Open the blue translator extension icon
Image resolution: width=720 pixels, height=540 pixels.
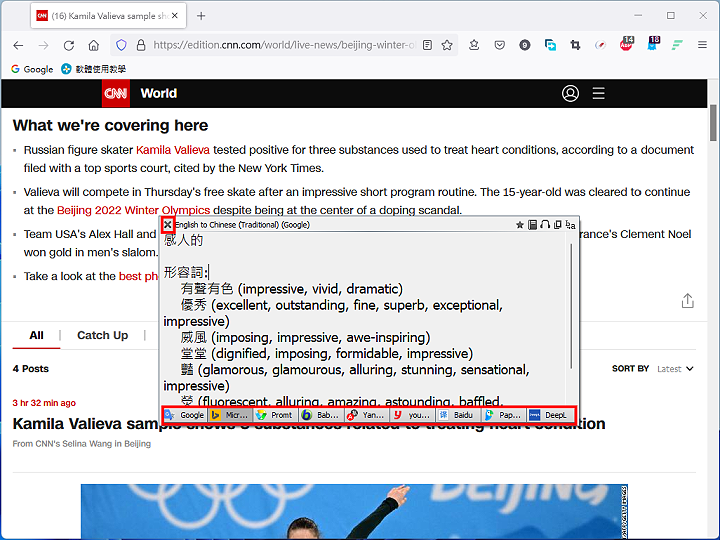click(x=550, y=45)
